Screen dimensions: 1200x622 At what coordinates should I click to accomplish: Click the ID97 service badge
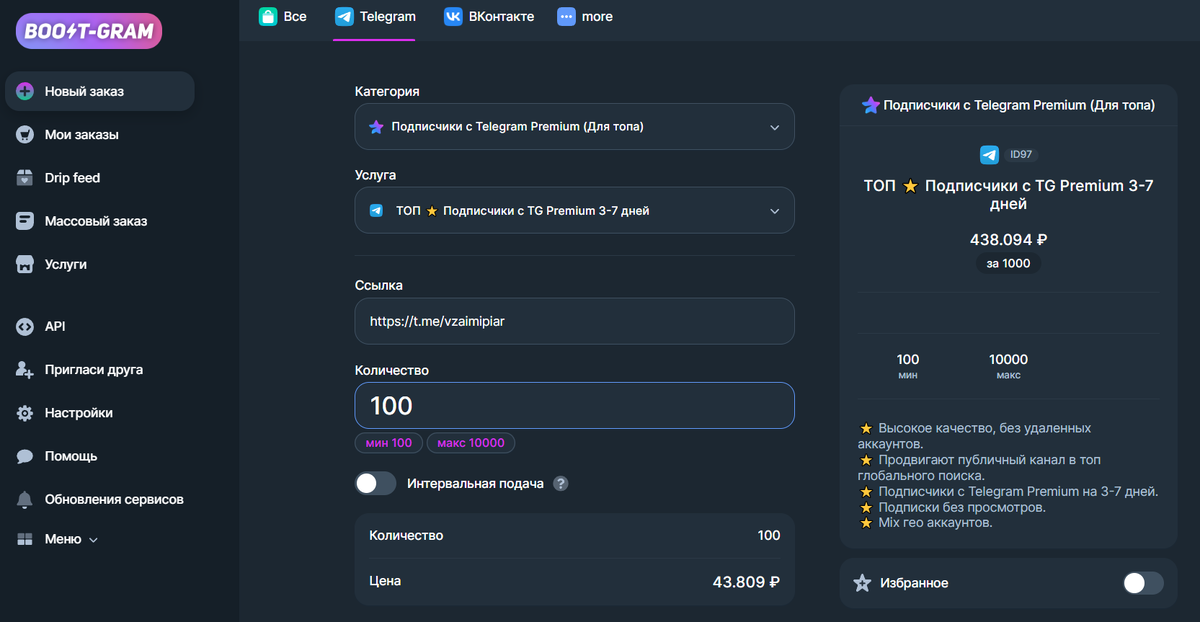(x=1021, y=155)
